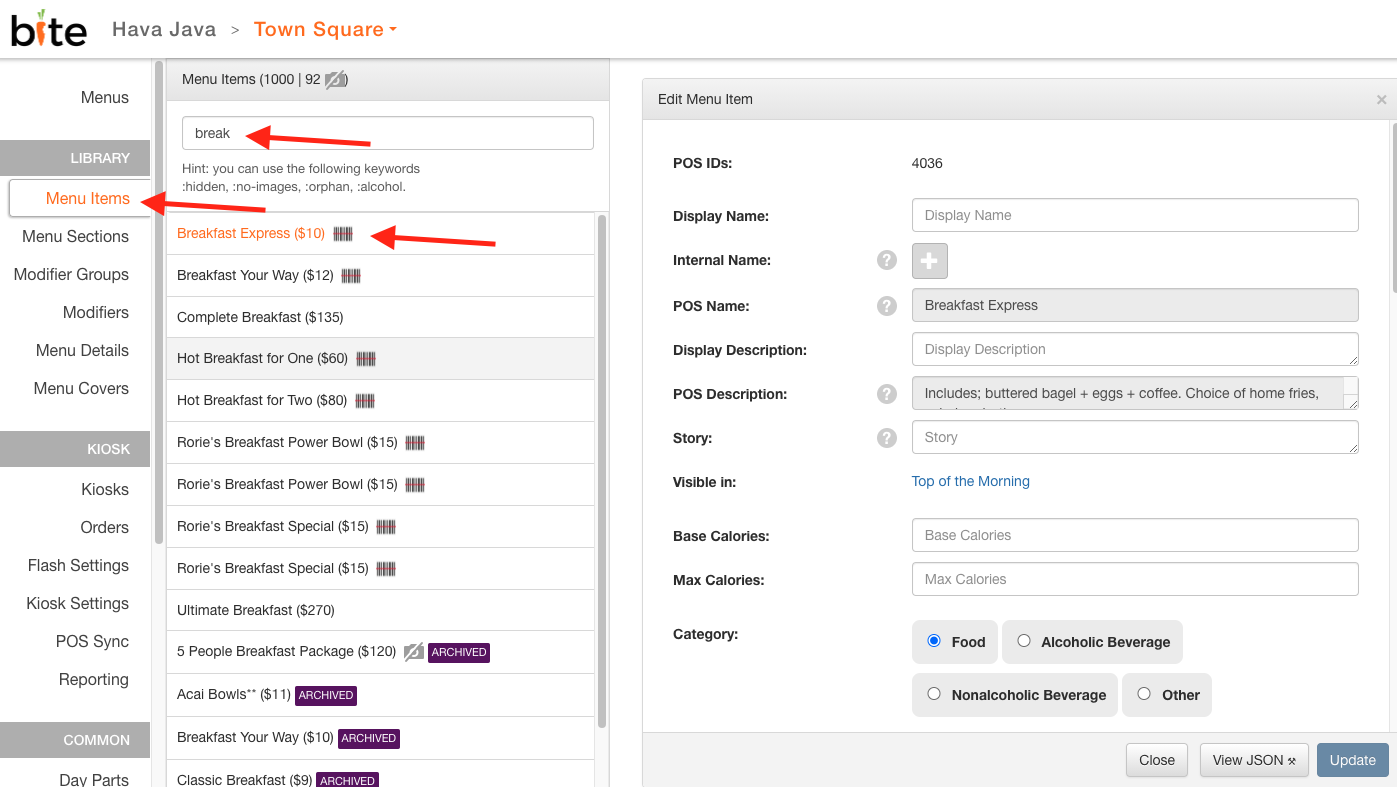Select the Other category radio button
The height and width of the screenshot is (787, 1397).
[x=1144, y=694]
